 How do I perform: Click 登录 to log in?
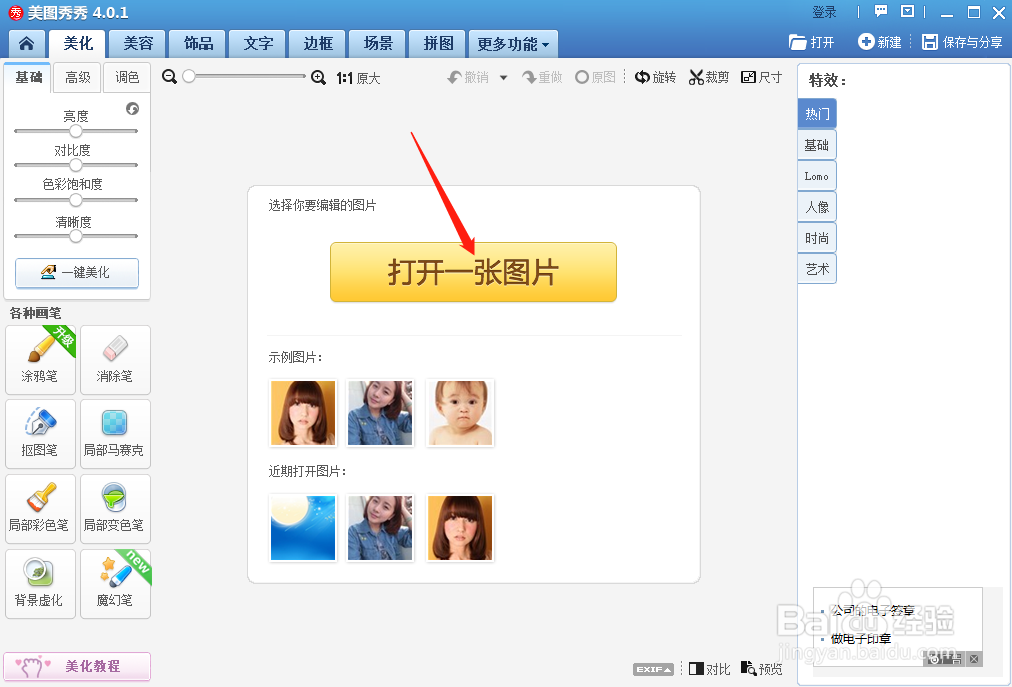824,12
